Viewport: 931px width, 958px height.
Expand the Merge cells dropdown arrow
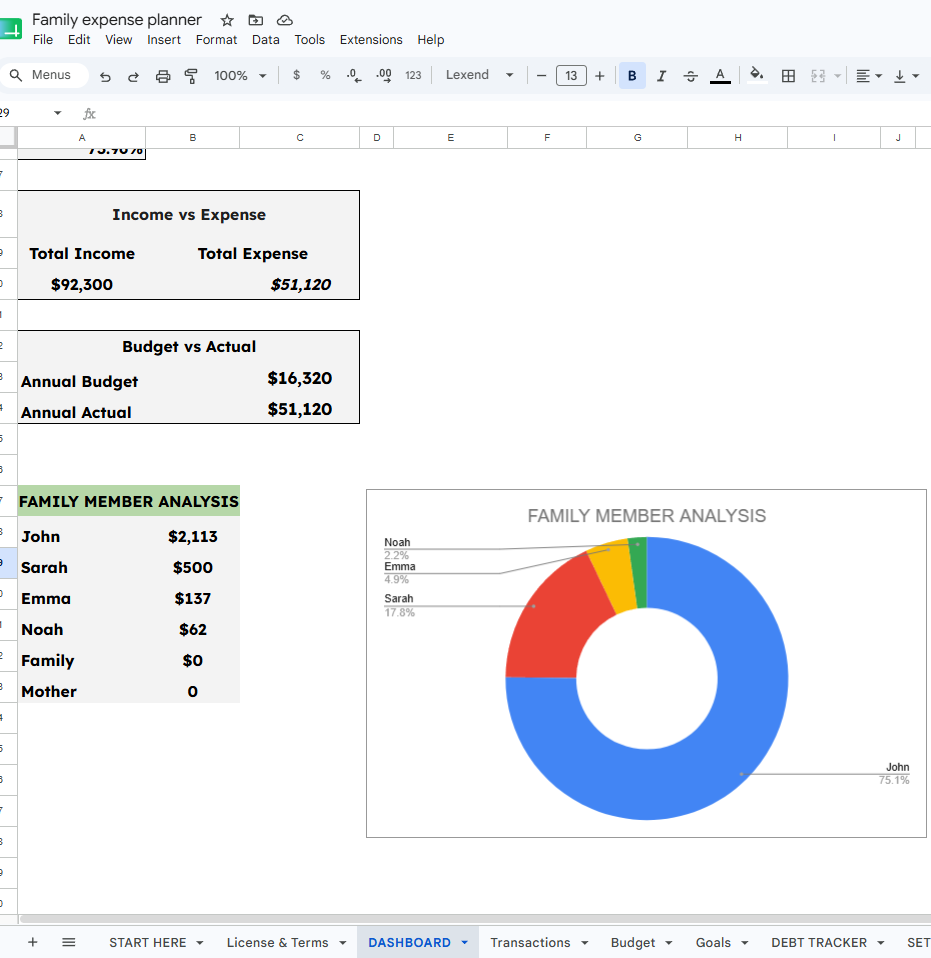point(838,76)
